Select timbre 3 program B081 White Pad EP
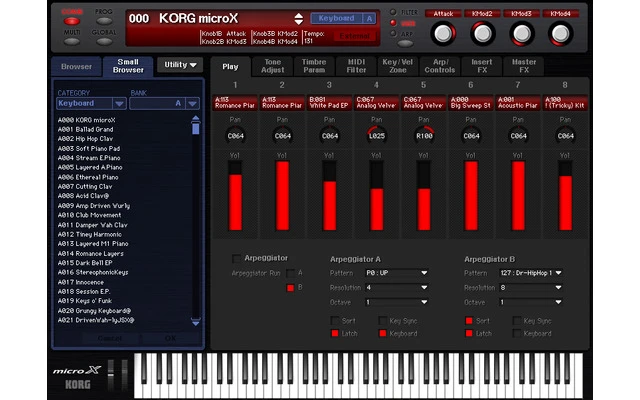The width and height of the screenshot is (640, 400). (329, 102)
